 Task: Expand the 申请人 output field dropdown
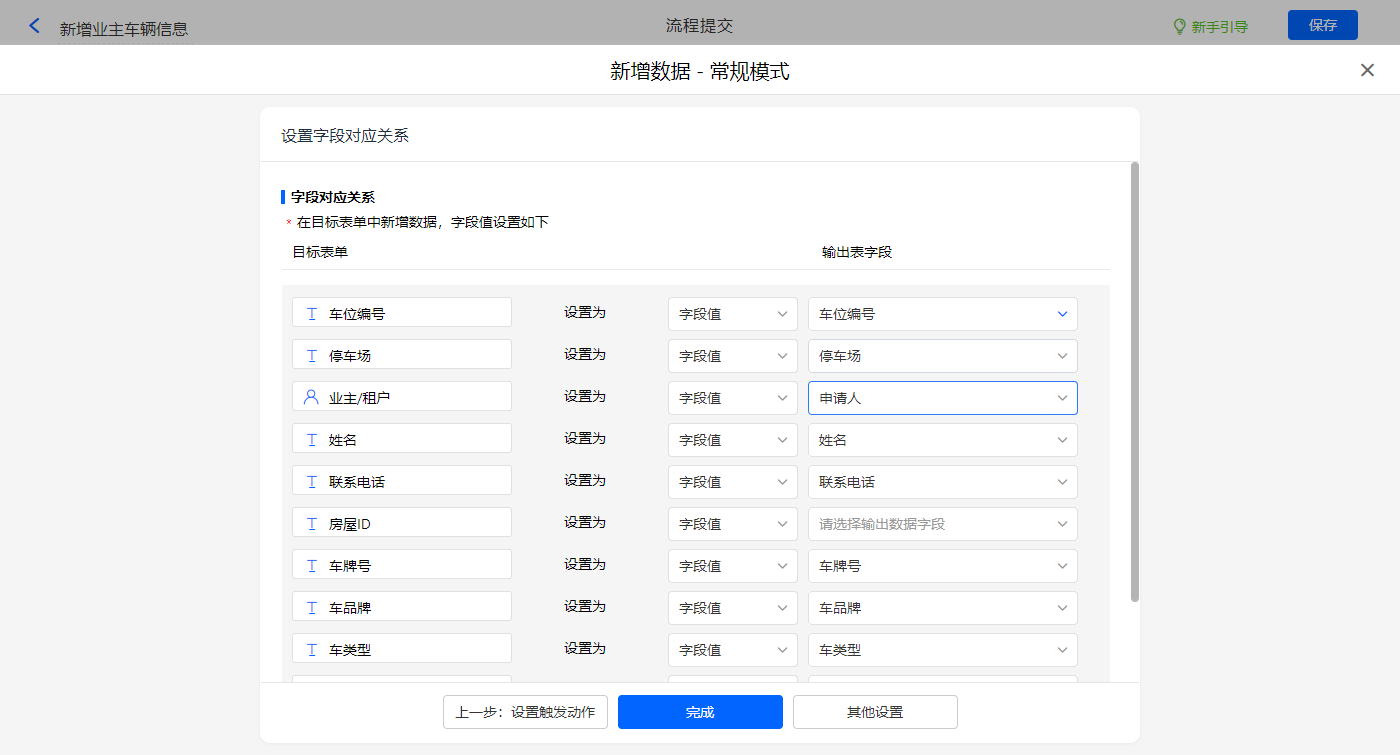tap(942, 398)
